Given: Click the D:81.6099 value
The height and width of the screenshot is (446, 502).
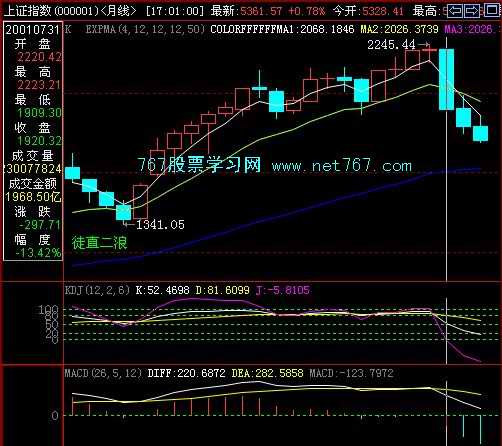Looking at the screenshot, I should pyautogui.click(x=222, y=290).
